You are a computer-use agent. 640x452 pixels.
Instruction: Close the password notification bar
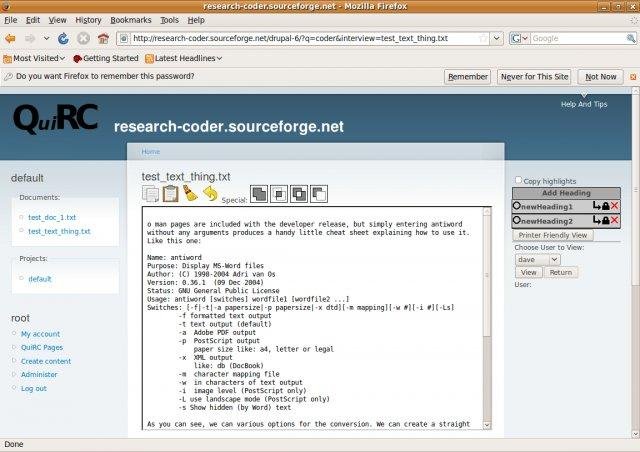(633, 77)
